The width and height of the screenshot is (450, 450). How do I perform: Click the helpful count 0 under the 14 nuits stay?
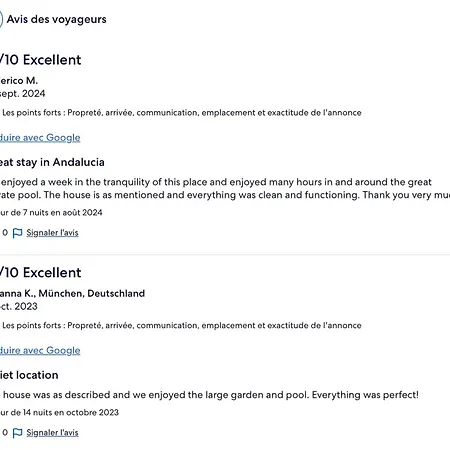[x=5, y=433]
